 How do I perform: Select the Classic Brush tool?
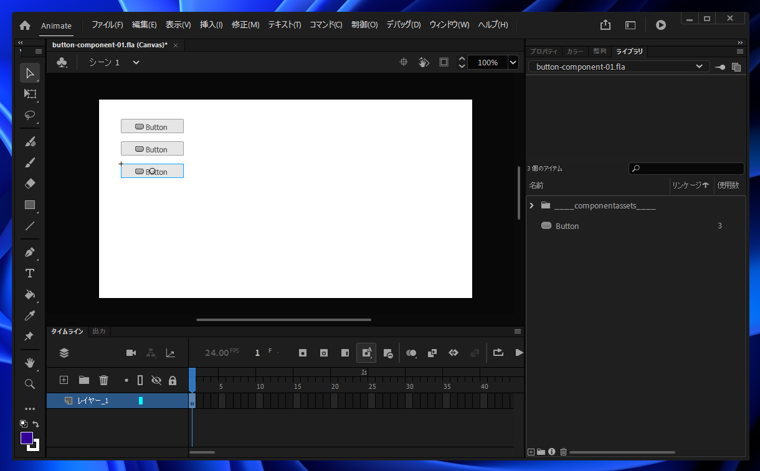30,162
